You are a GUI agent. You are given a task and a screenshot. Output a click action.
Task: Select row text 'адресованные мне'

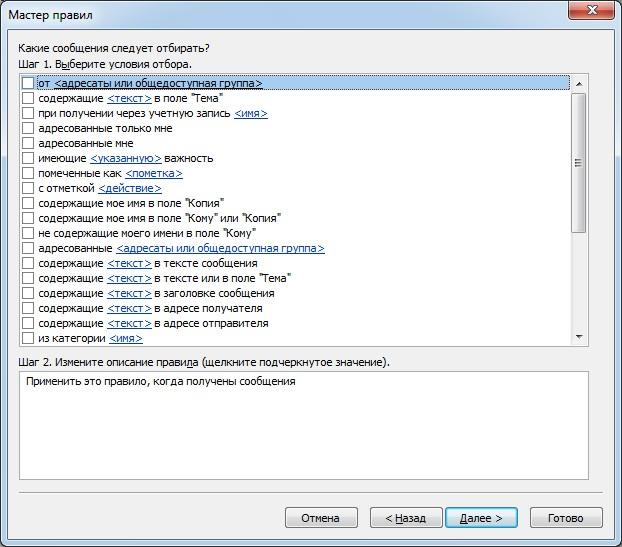[86, 143]
